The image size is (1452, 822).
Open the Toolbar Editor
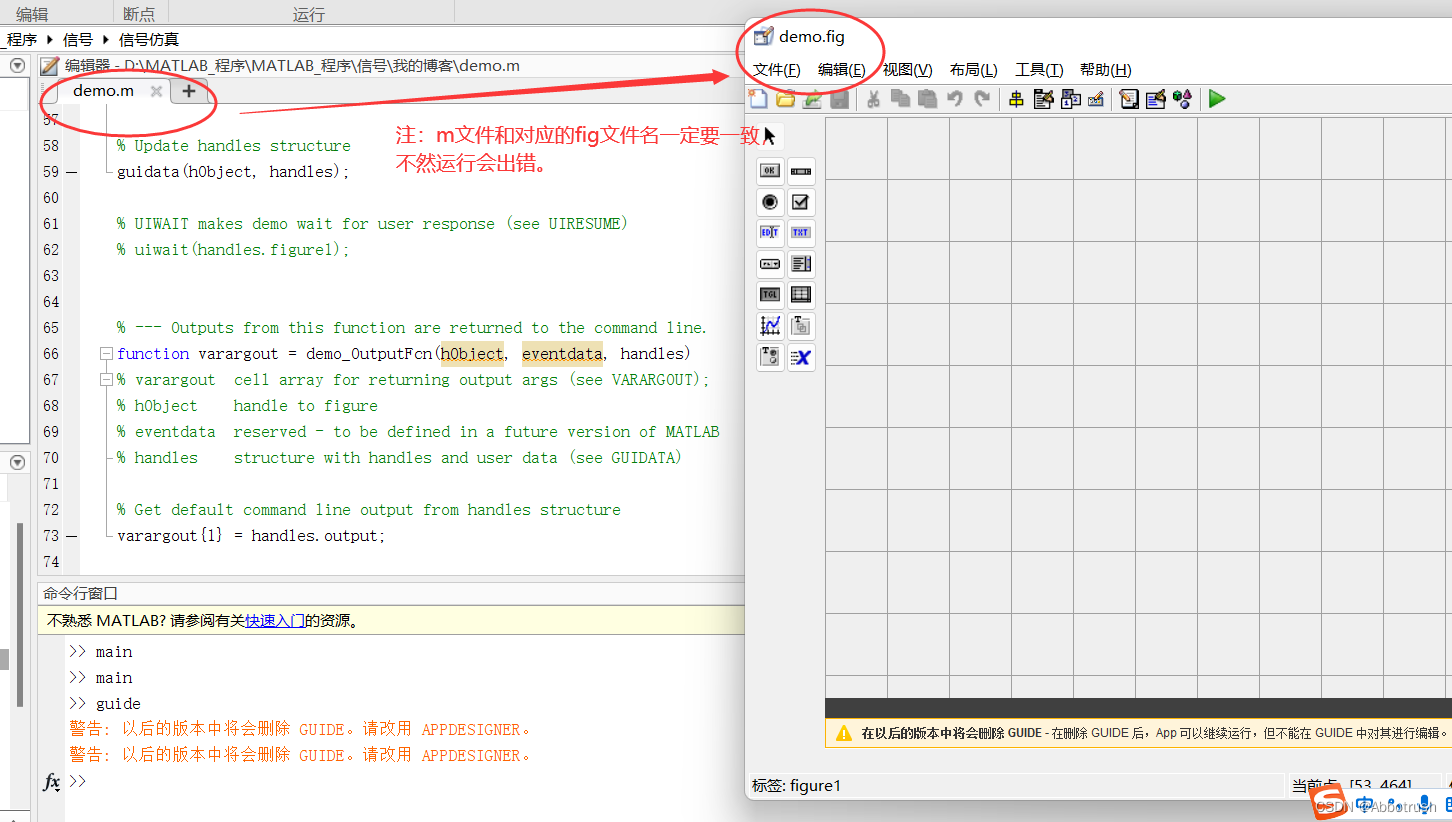tap(1096, 98)
